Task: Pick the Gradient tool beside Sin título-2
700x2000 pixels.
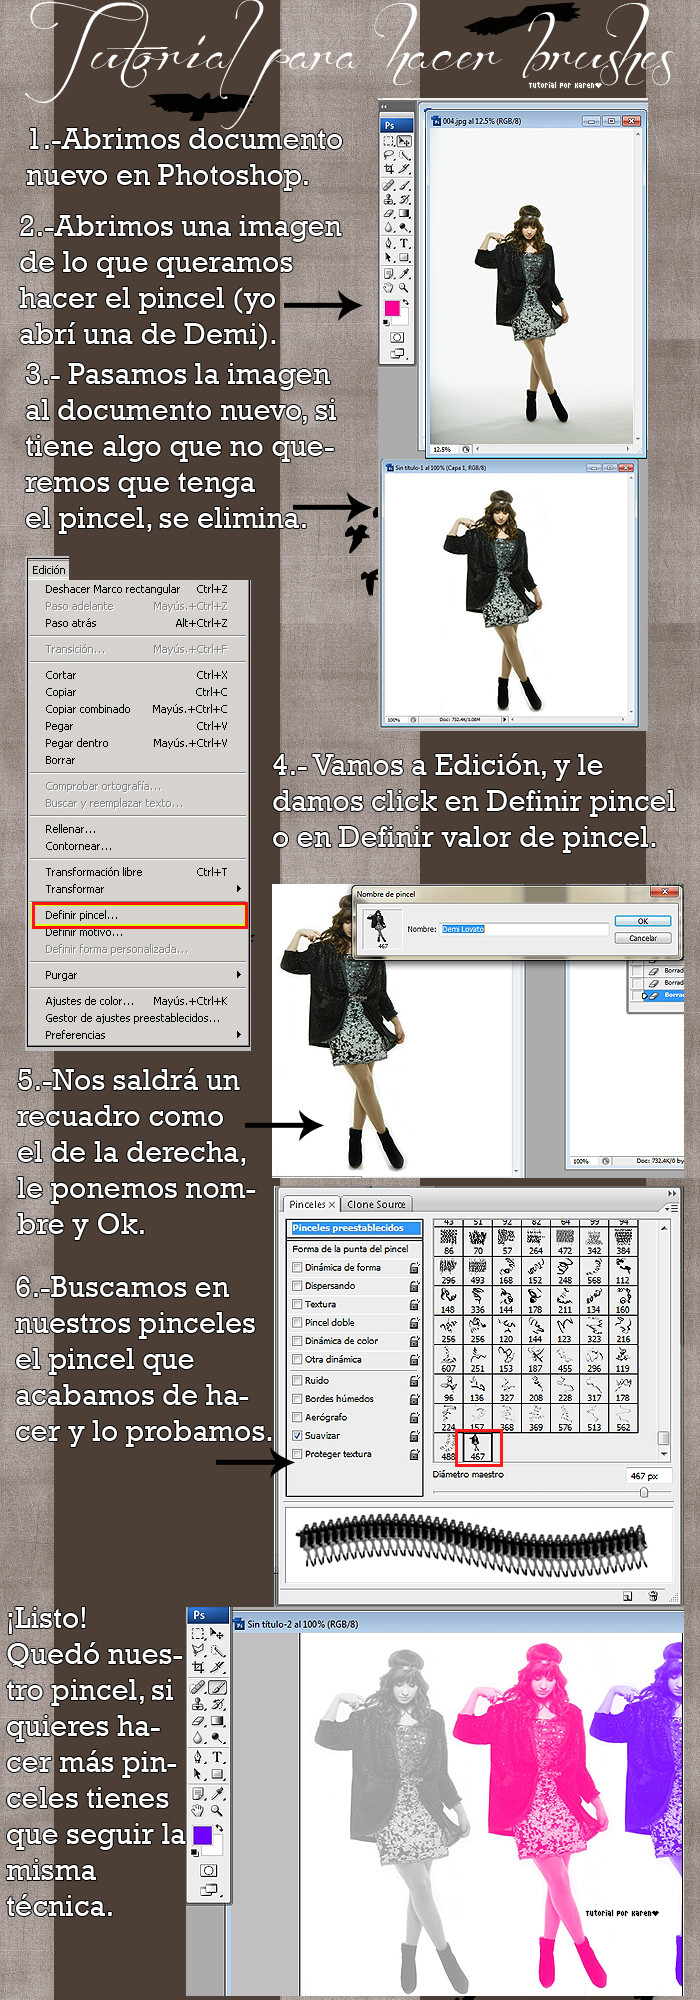Action: click(x=217, y=1721)
